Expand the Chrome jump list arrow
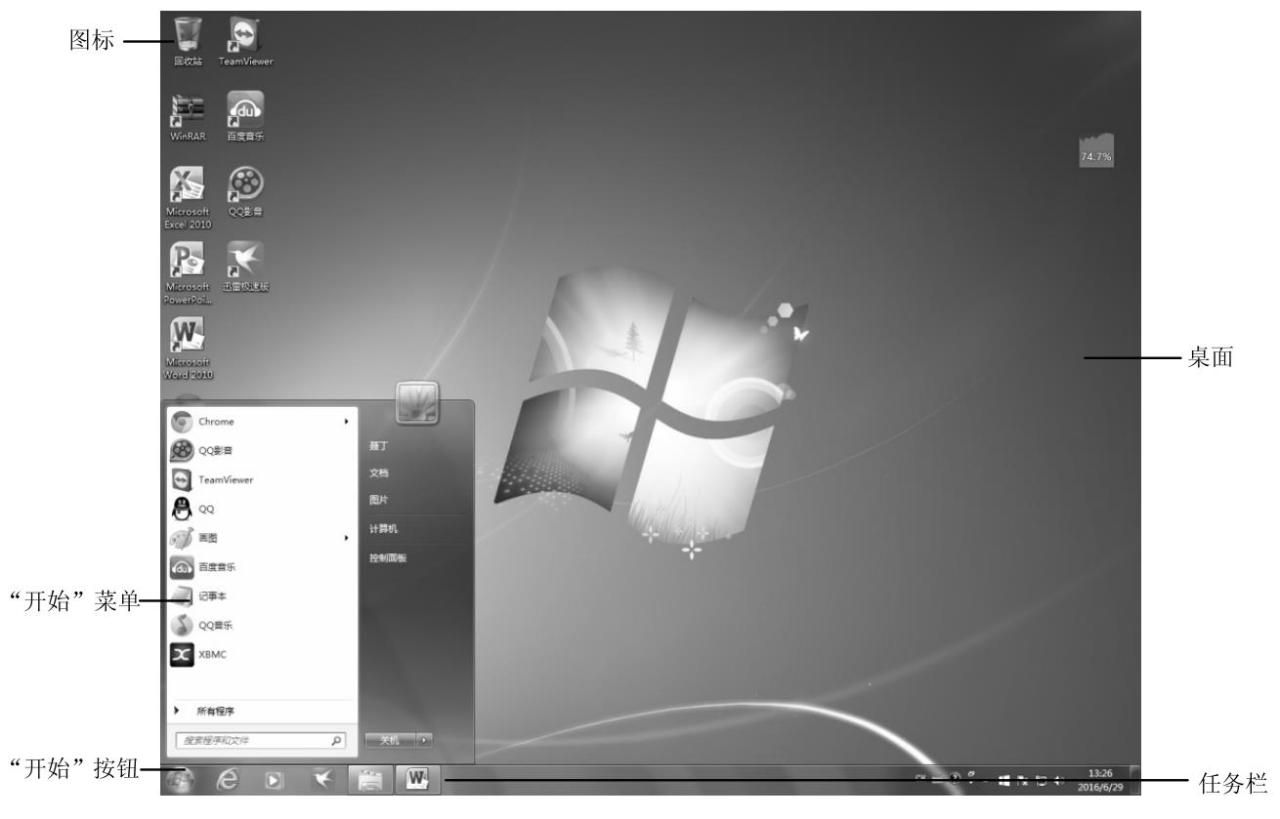This screenshot has height=819, width=1280. (345, 422)
